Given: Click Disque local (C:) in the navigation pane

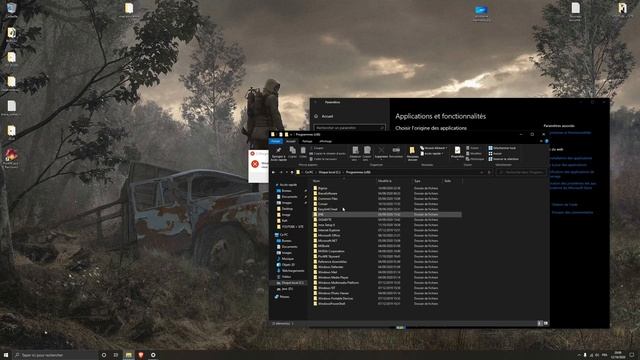Looking at the screenshot, I should (292, 282).
